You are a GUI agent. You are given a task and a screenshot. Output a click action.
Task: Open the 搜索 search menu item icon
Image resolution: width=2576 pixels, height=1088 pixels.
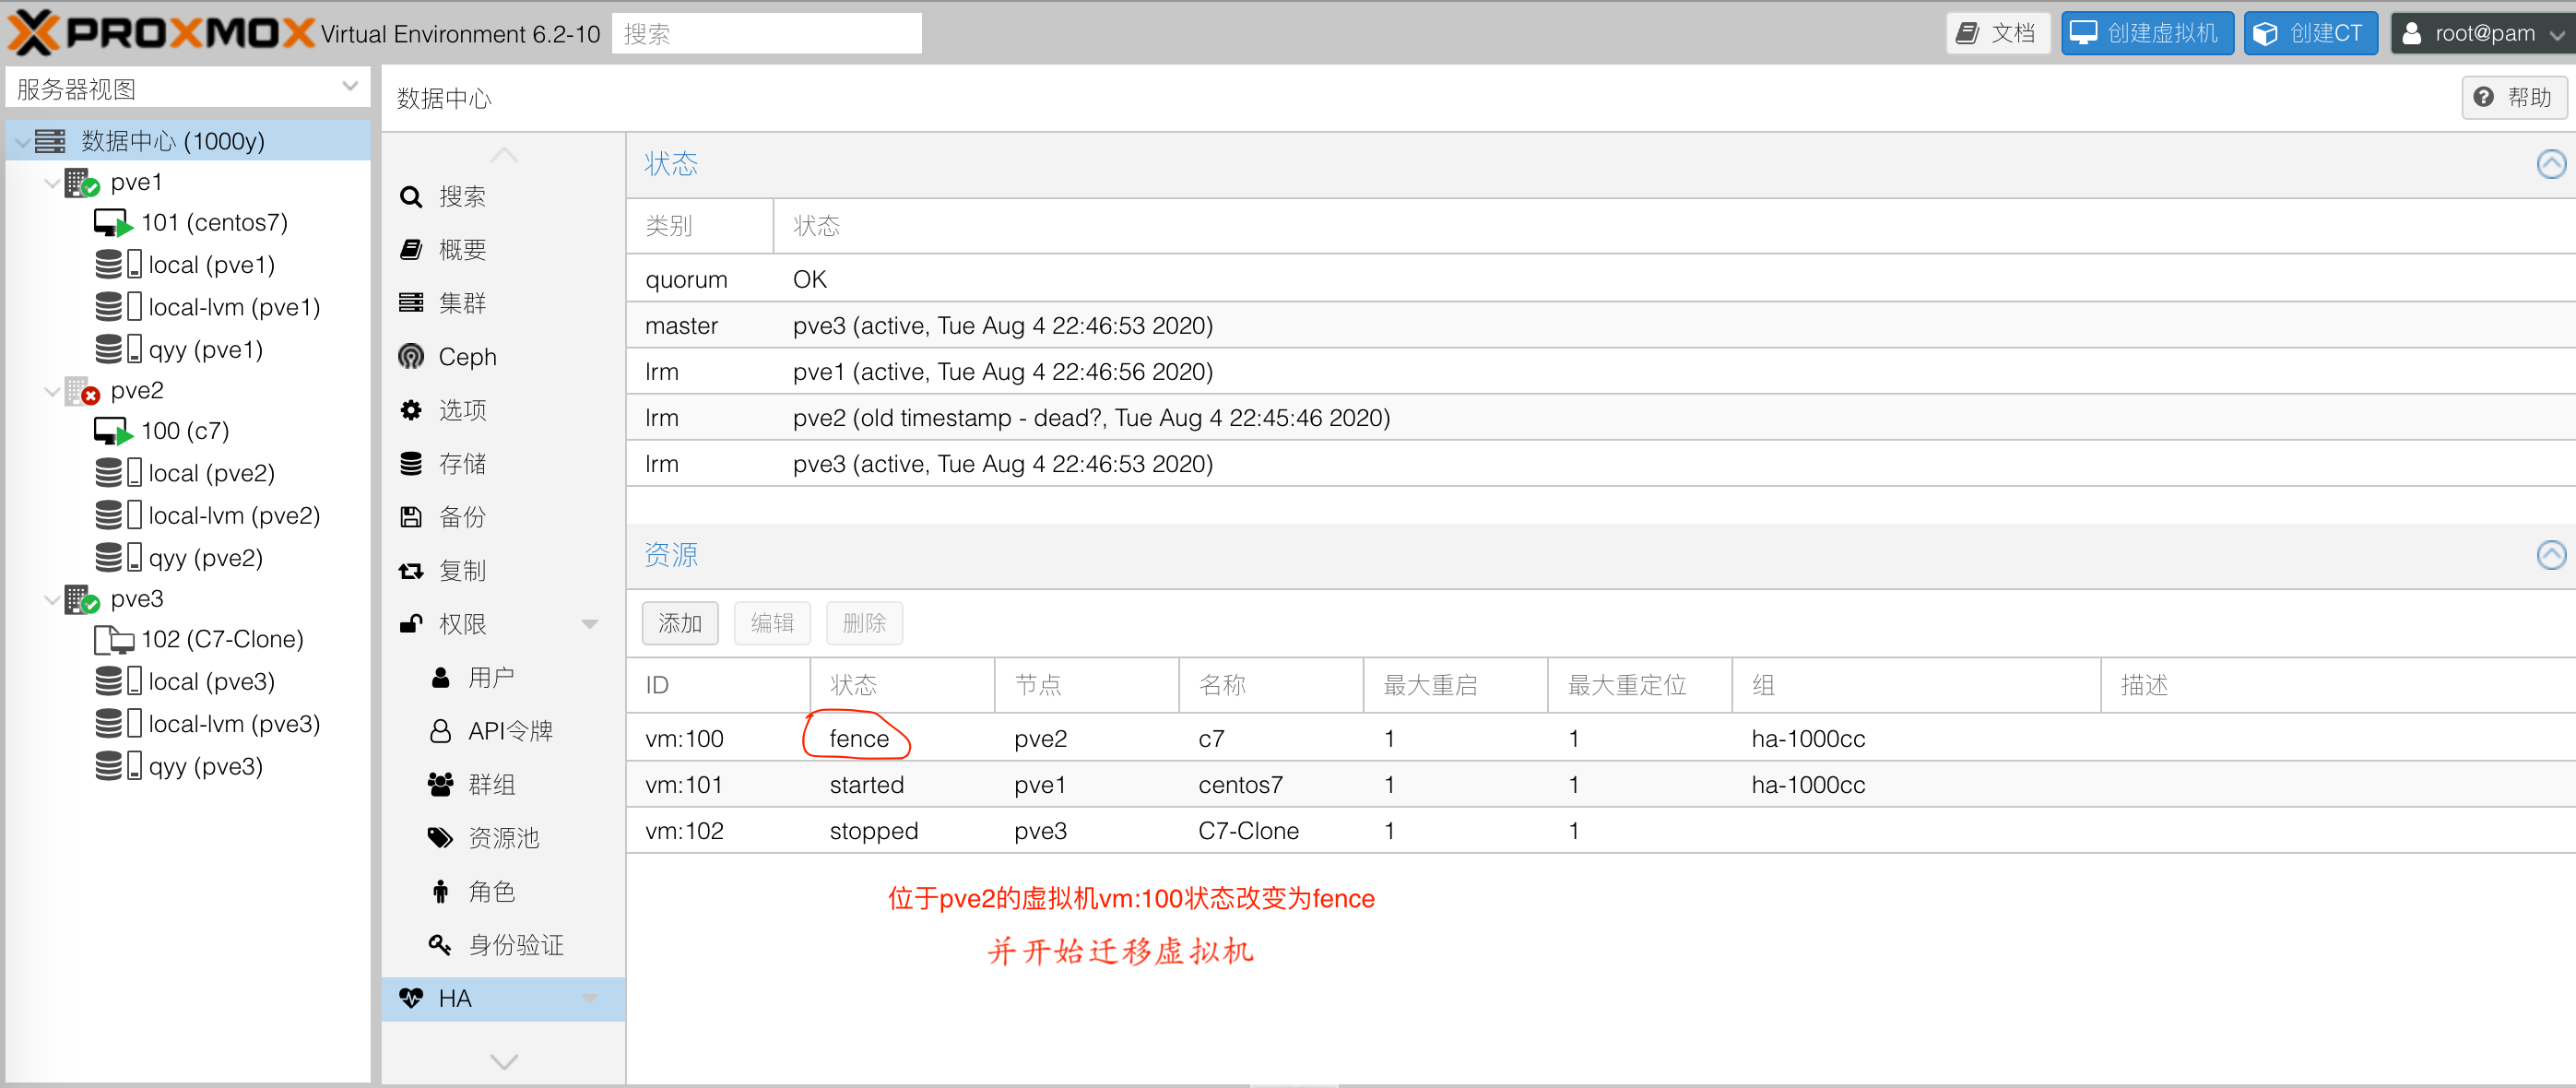[x=411, y=197]
